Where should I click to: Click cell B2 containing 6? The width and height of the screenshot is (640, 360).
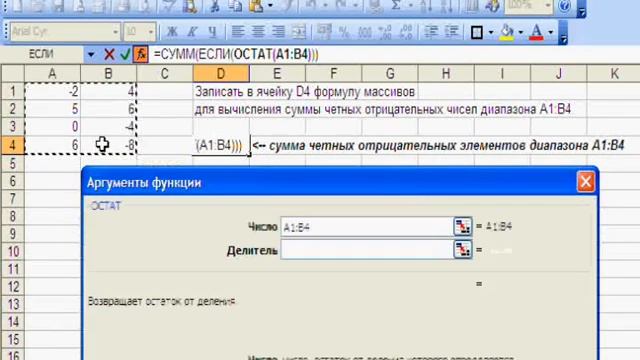pos(109,109)
